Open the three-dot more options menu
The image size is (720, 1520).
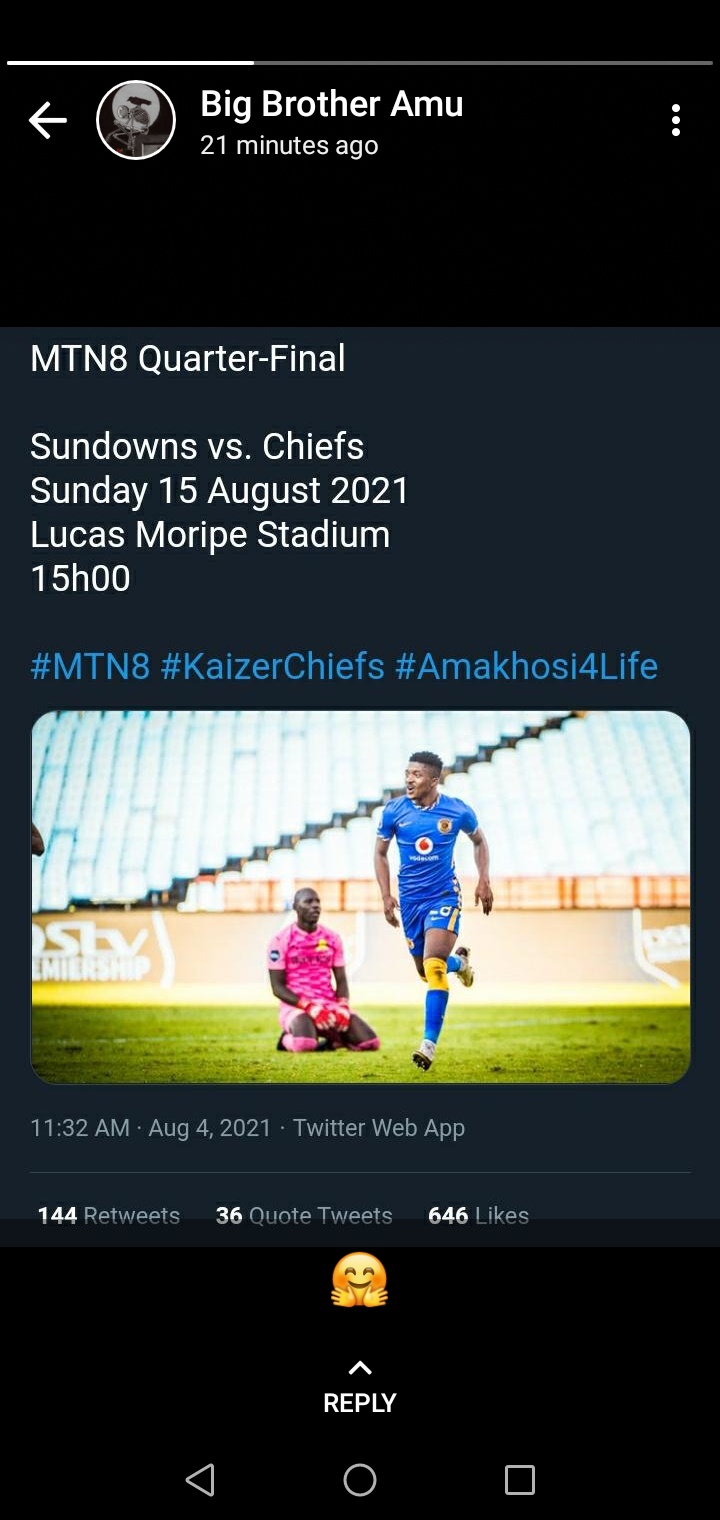676,120
